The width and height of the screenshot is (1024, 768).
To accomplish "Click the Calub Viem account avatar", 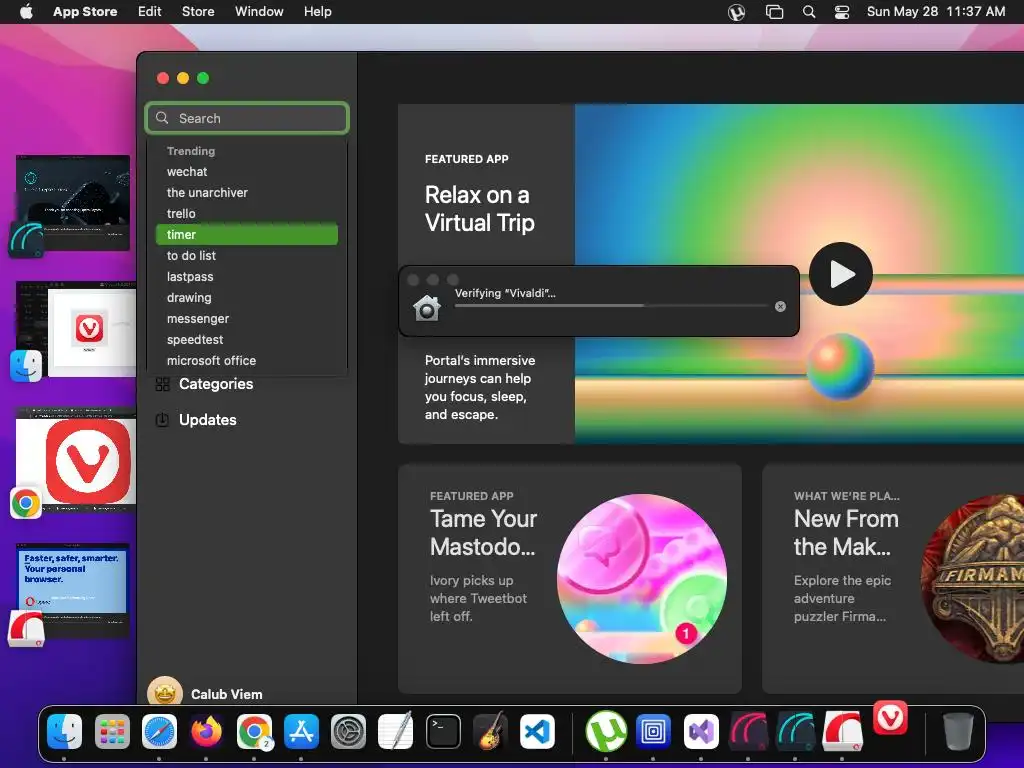I will pyautogui.click(x=165, y=692).
